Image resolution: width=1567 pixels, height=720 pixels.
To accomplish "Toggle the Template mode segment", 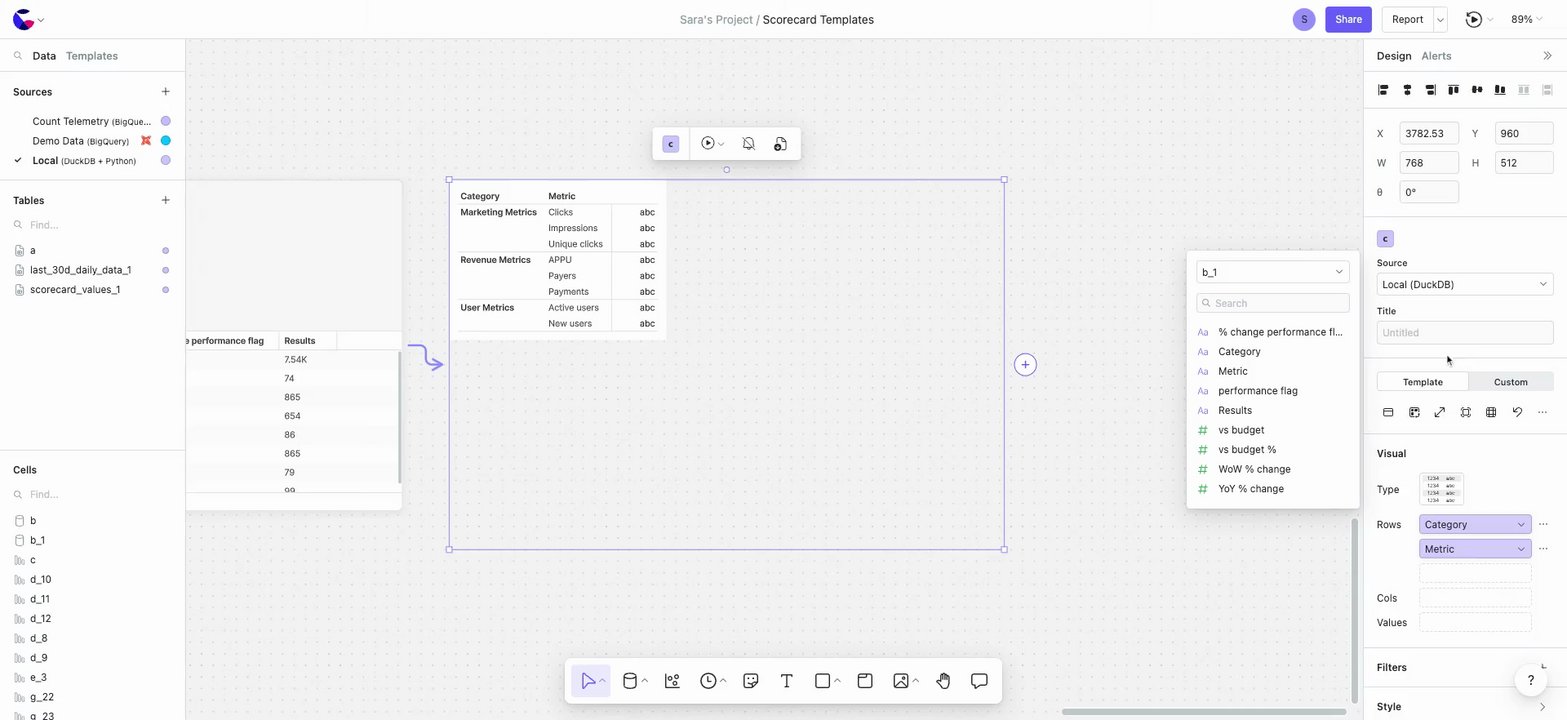I will [x=1422, y=382].
